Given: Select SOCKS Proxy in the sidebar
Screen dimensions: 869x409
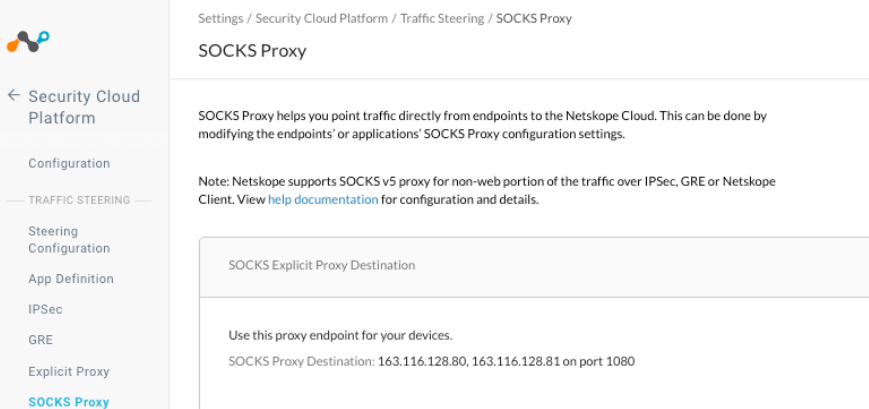Looking at the screenshot, I should [x=69, y=402].
